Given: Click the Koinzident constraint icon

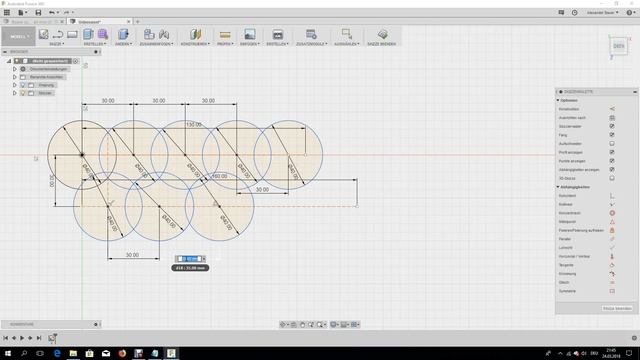Looking at the screenshot, I should coord(612,196).
